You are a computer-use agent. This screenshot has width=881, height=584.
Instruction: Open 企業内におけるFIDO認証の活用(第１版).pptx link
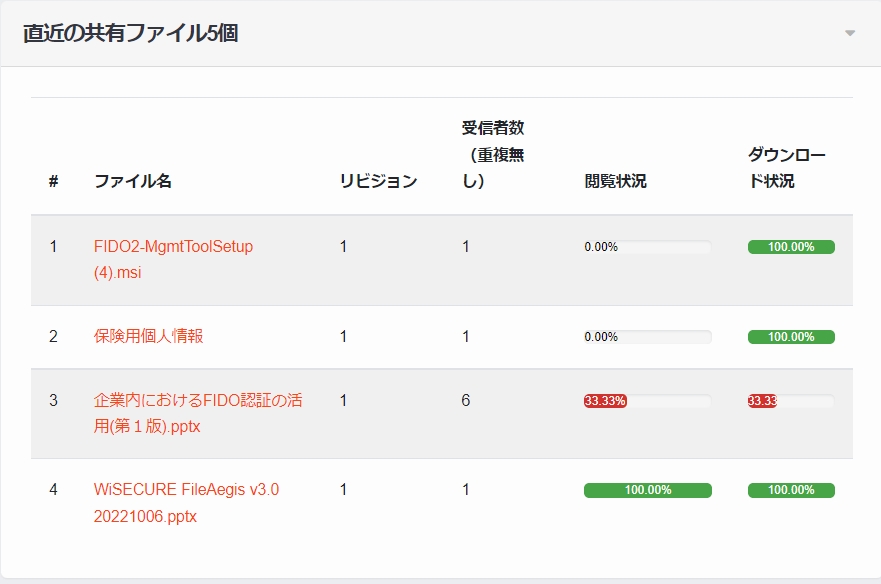tap(198, 413)
